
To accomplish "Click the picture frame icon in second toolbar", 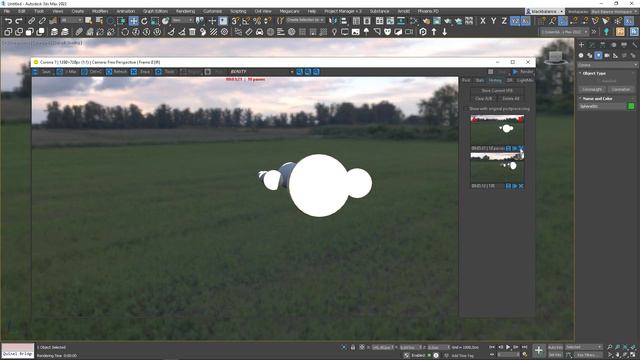I will click(356, 32).
